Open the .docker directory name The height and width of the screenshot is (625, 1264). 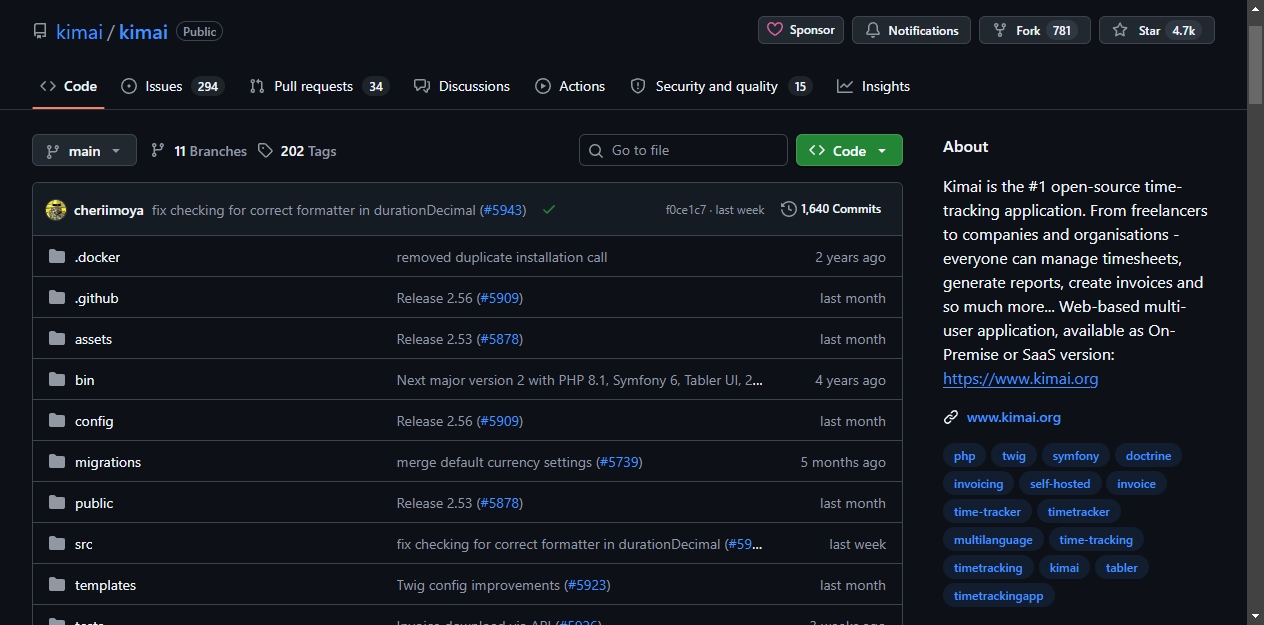point(97,257)
